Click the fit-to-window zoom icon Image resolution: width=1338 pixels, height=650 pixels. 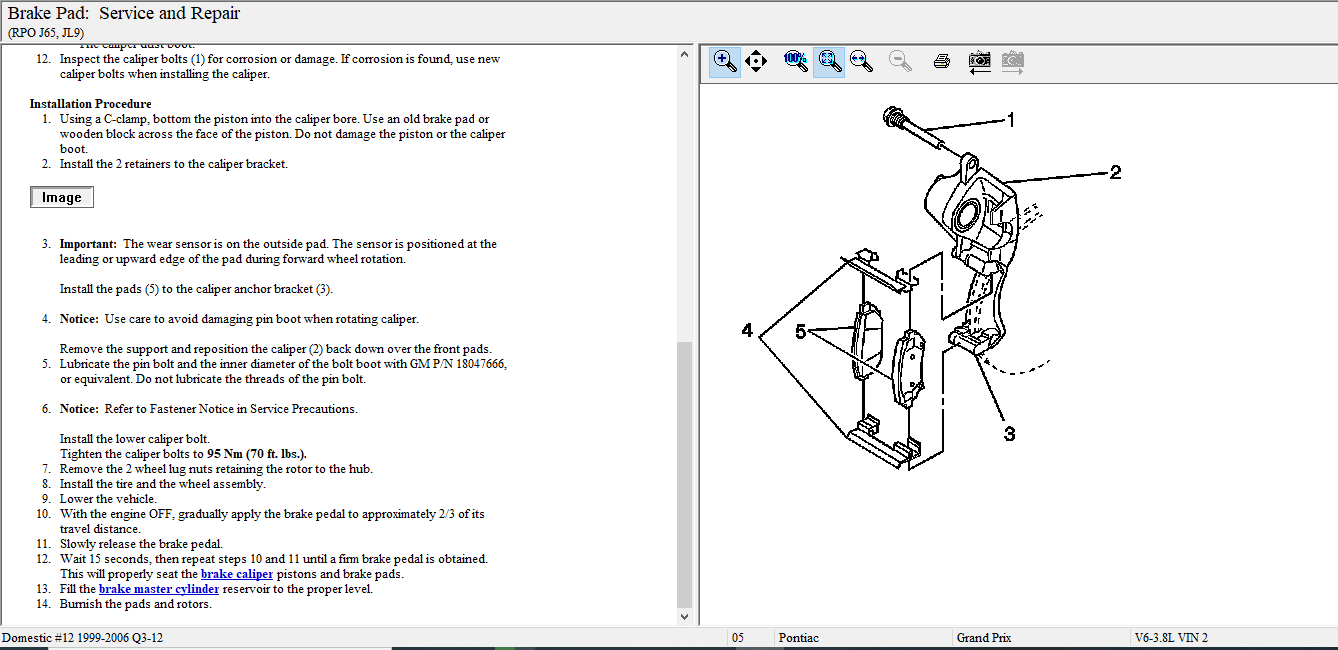tap(828, 62)
